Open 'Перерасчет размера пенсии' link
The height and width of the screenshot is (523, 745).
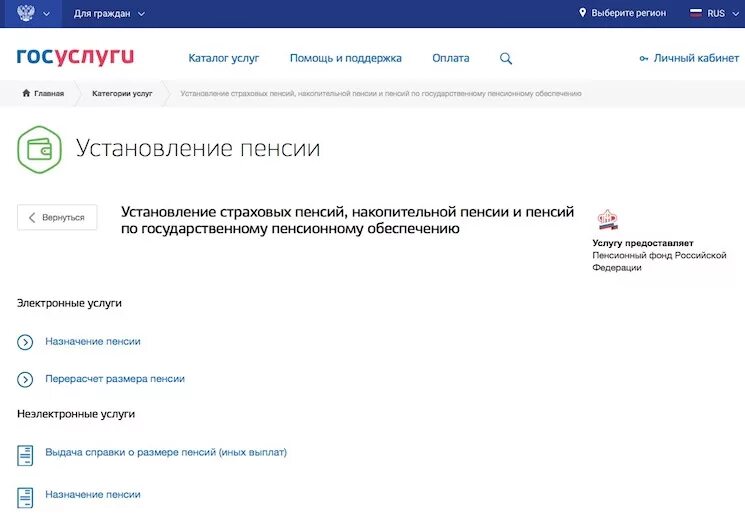pyautogui.click(x=115, y=379)
